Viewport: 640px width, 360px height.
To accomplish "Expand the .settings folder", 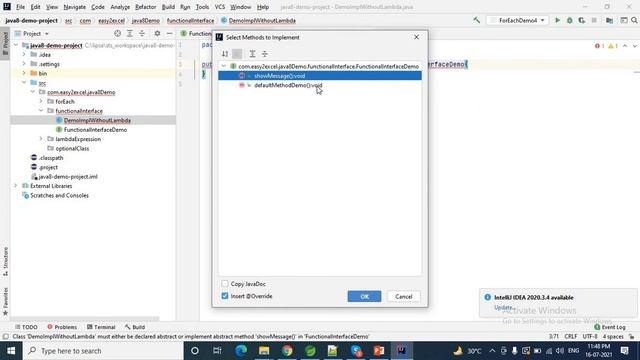I will click(x=24, y=64).
